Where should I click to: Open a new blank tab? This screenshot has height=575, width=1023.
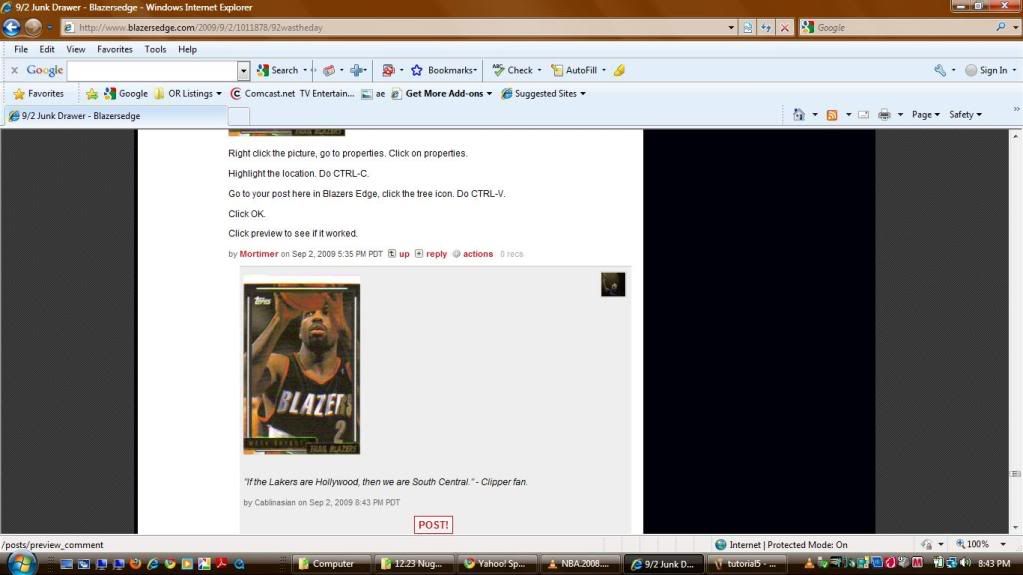click(x=239, y=116)
